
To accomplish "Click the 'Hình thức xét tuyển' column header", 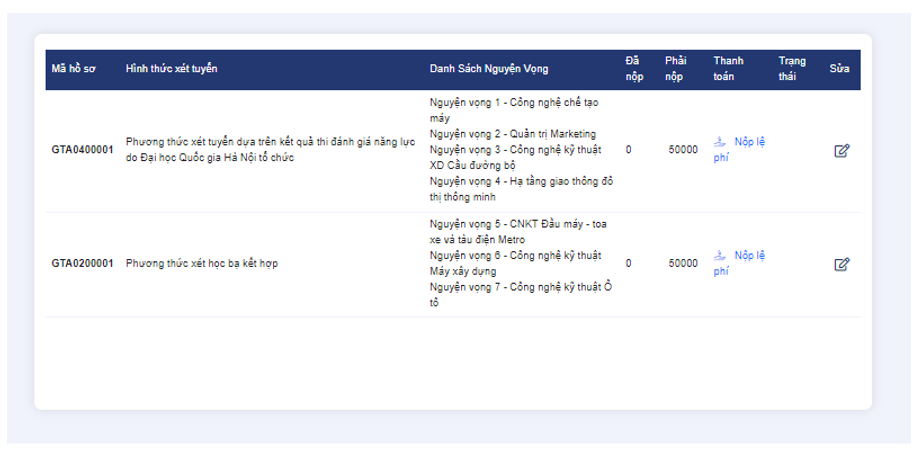I will point(171,69).
